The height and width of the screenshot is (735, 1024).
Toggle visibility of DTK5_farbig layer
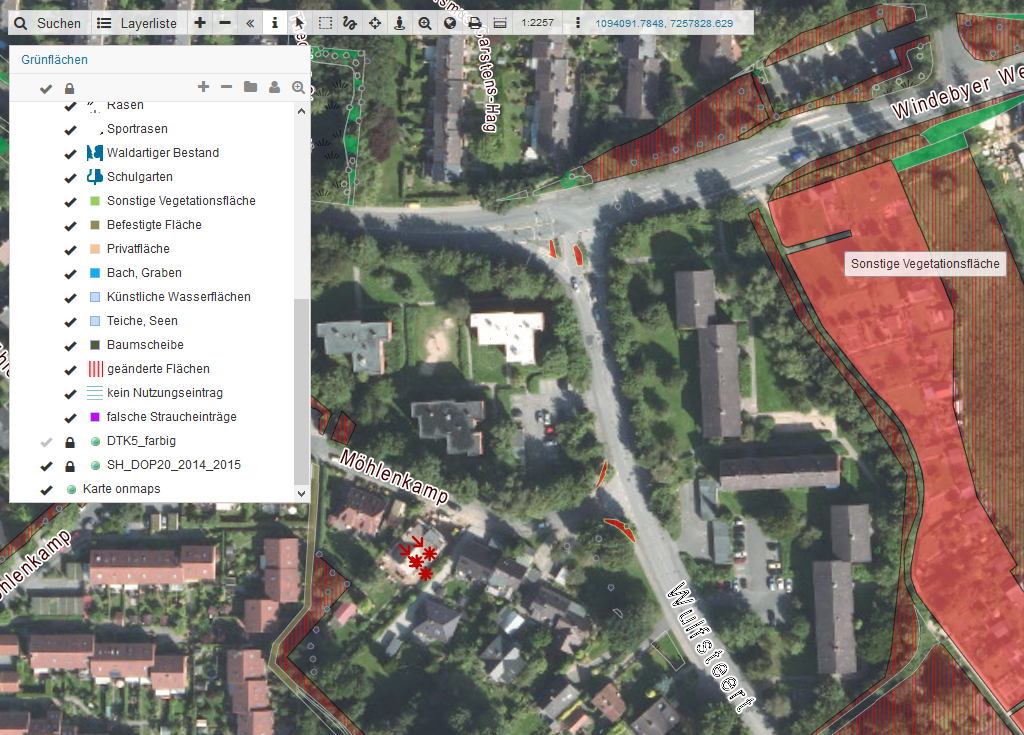pyautogui.click(x=45, y=441)
